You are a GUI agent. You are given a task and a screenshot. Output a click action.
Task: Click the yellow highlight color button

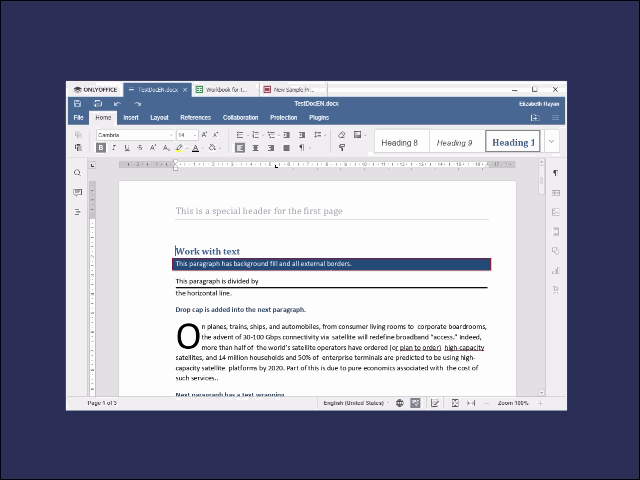[x=179, y=148]
